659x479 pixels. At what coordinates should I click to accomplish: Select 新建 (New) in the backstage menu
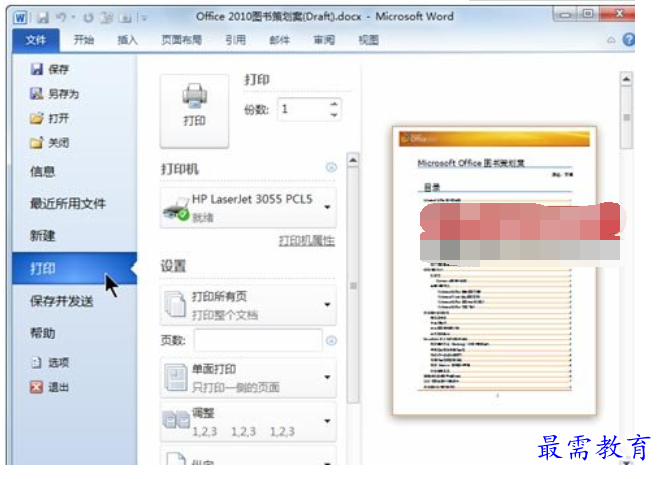42,236
